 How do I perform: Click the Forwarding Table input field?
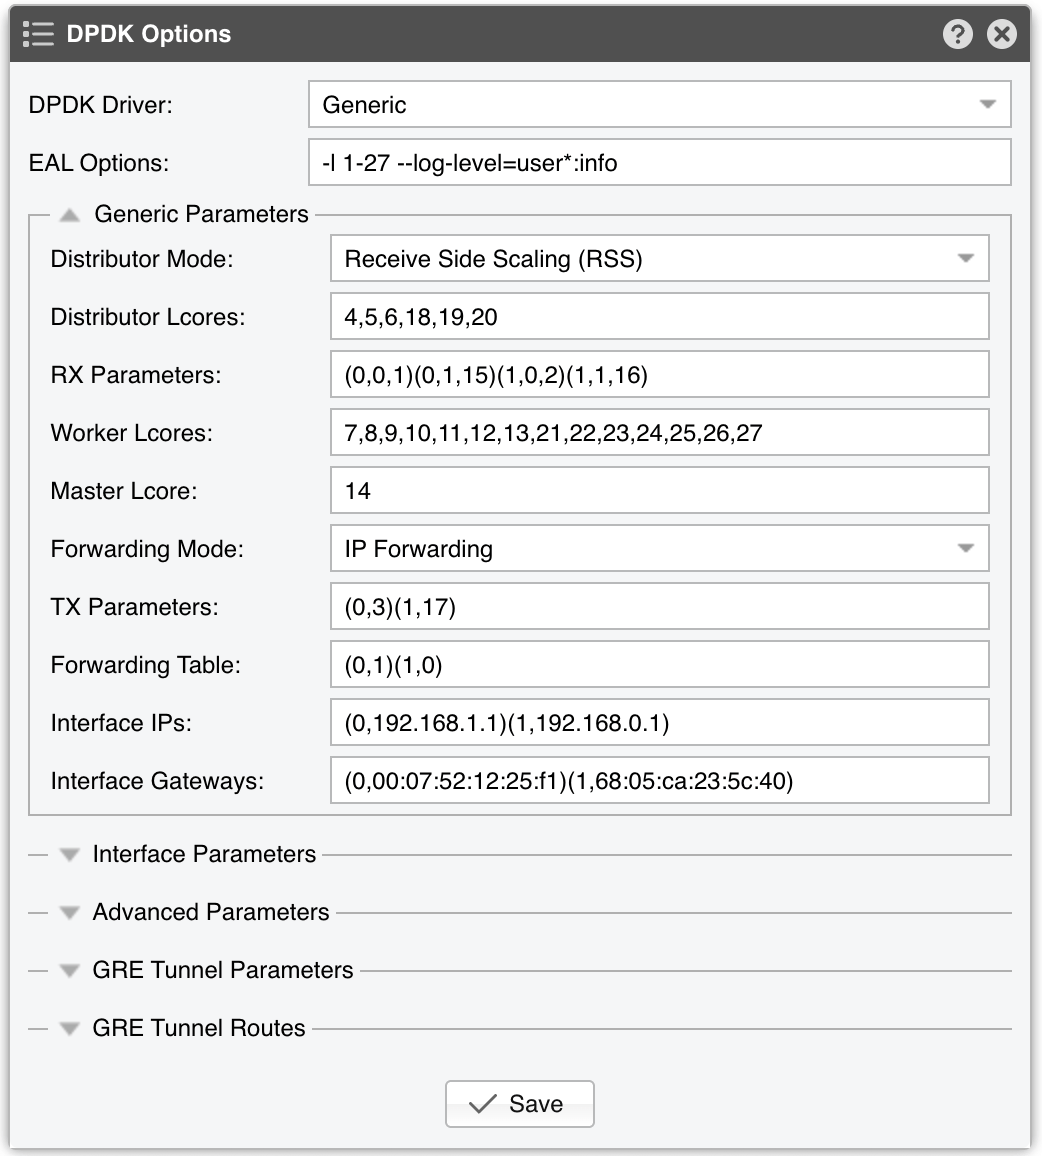pyautogui.click(x=659, y=664)
